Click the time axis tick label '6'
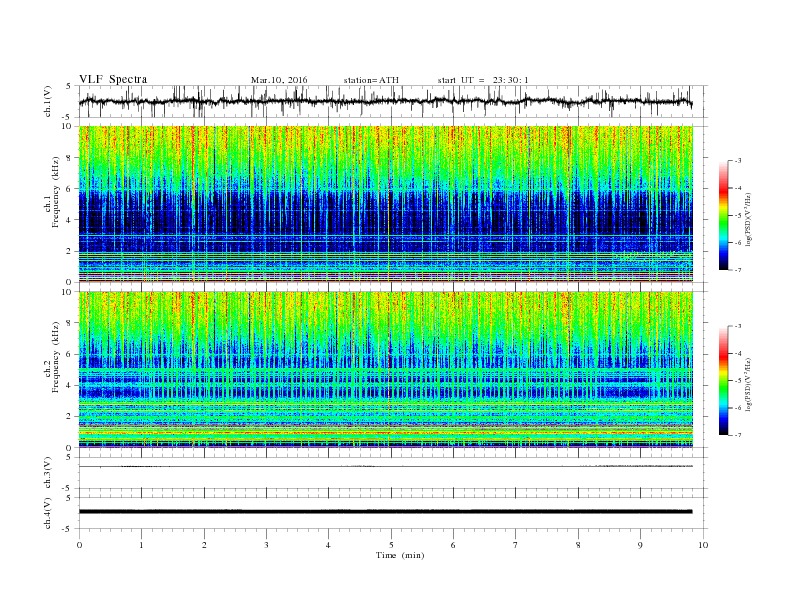The width and height of the screenshot is (792, 612). pos(453,545)
